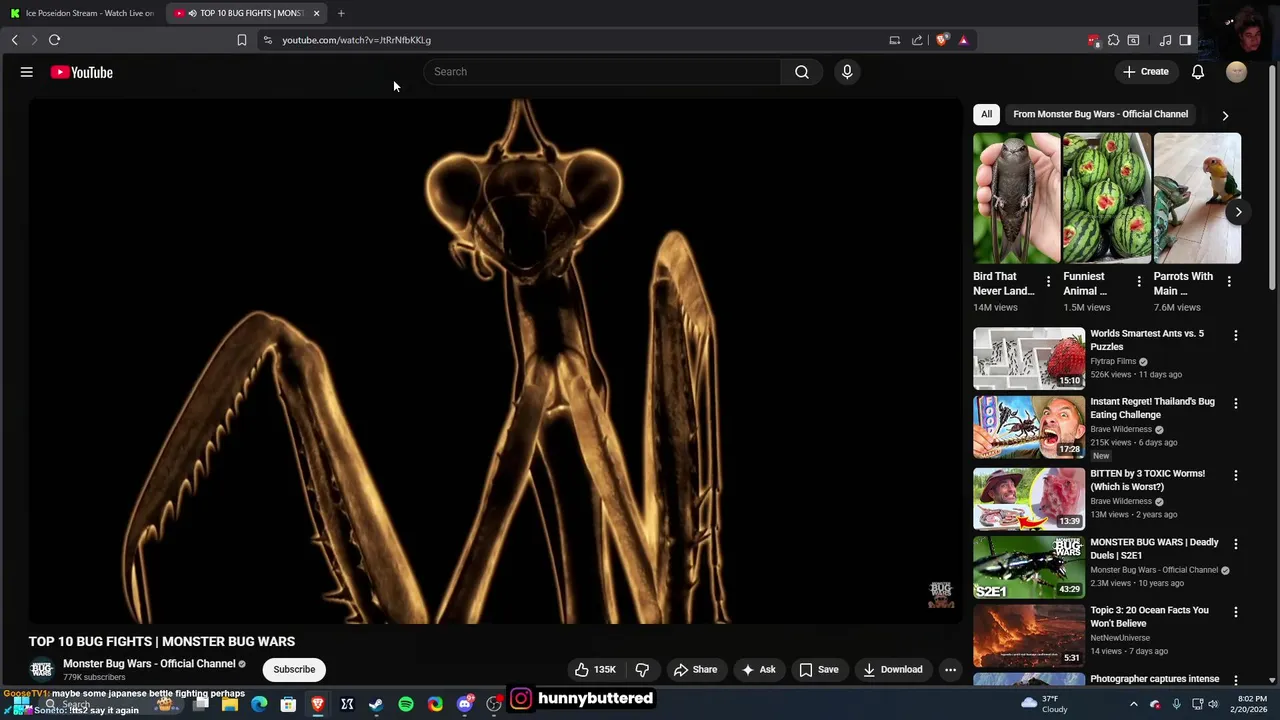Select From Monster Bug Wars - Official Channel chip
The image size is (1280, 720).
1100,114
